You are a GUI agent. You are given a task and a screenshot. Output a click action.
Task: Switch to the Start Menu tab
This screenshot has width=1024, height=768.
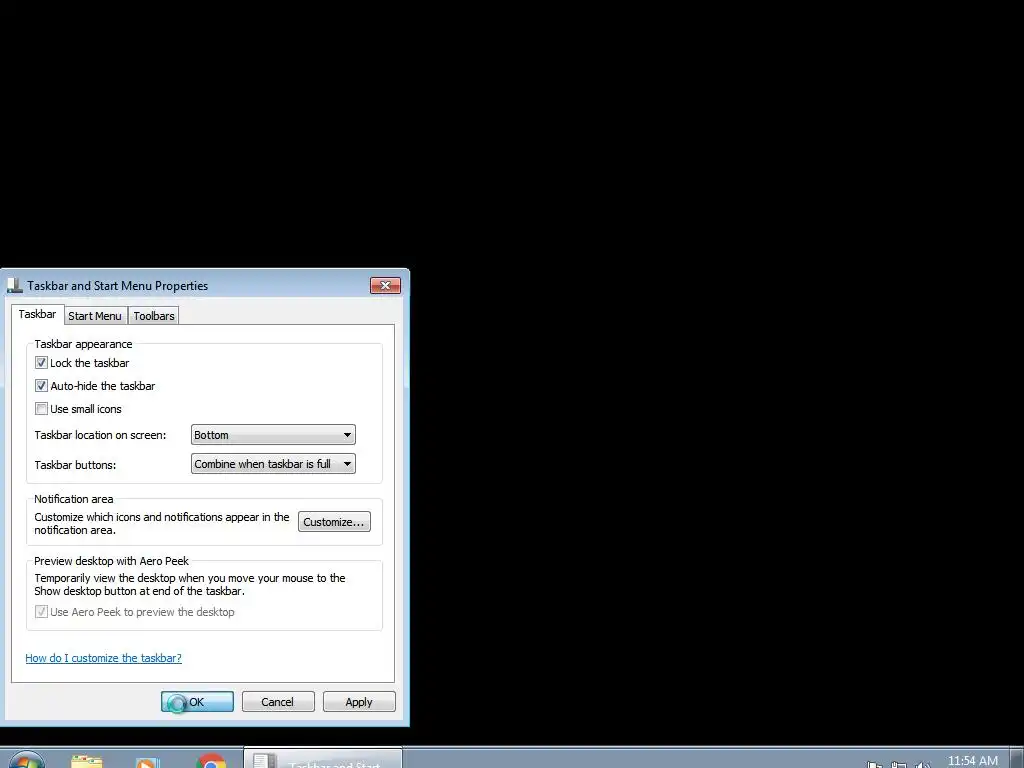coord(95,316)
